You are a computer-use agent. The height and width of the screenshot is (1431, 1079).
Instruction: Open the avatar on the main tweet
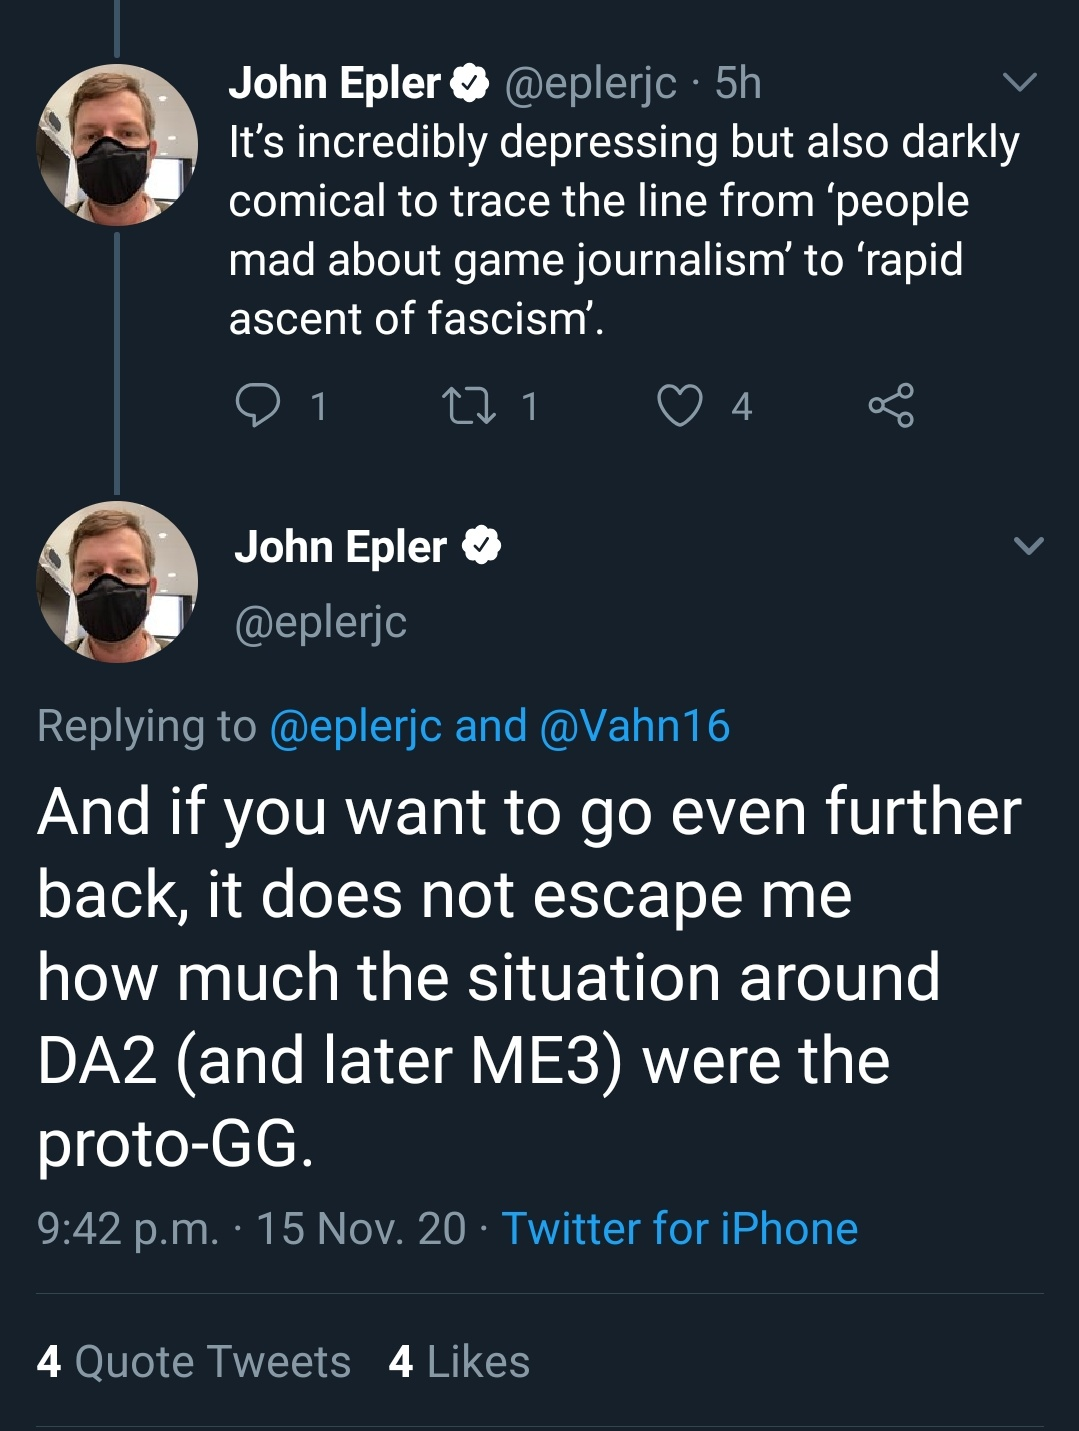[x=117, y=582]
